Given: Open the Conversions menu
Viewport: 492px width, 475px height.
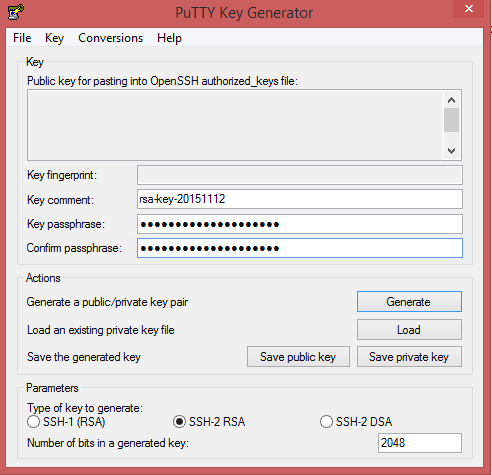Looking at the screenshot, I should point(110,38).
